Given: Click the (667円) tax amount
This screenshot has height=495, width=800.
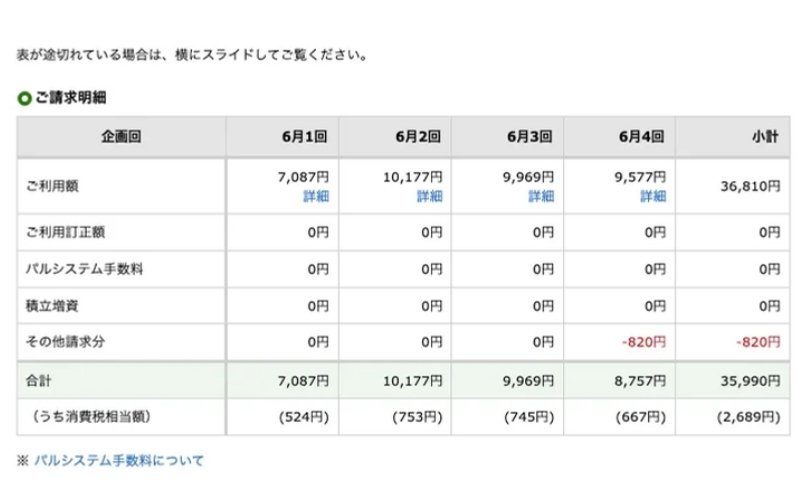Looking at the screenshot, I should (x=641, y=417).
